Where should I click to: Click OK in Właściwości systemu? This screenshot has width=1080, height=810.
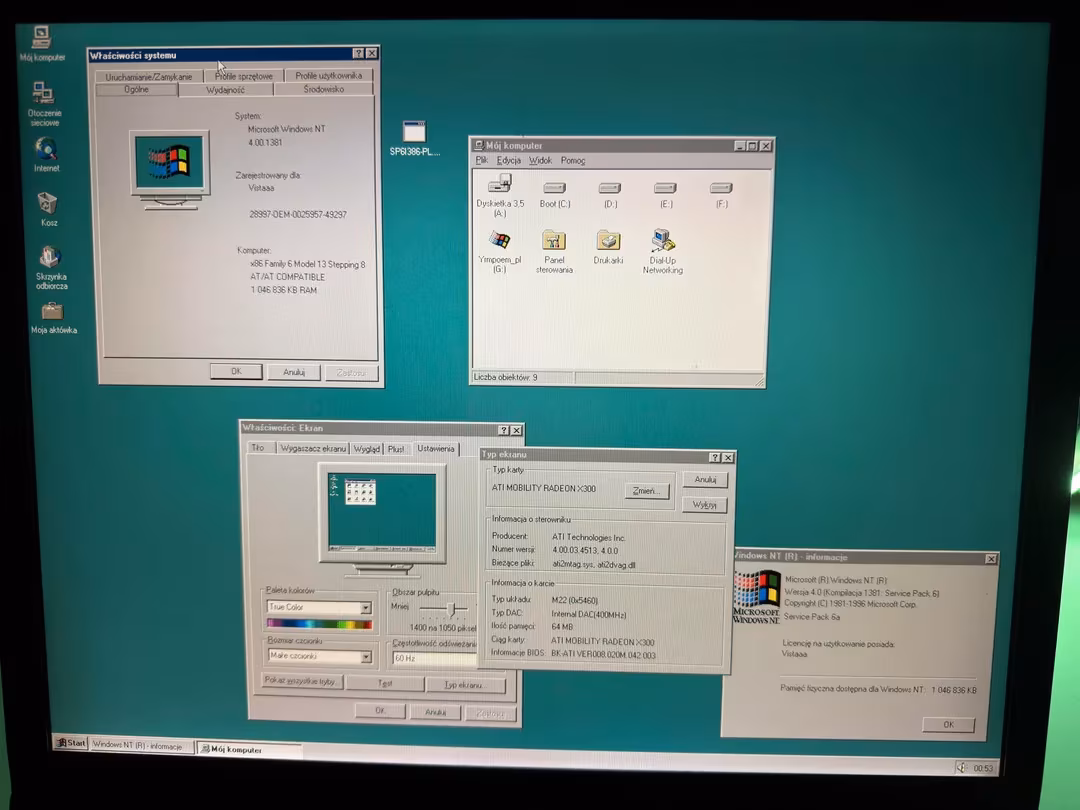point(236,371)
